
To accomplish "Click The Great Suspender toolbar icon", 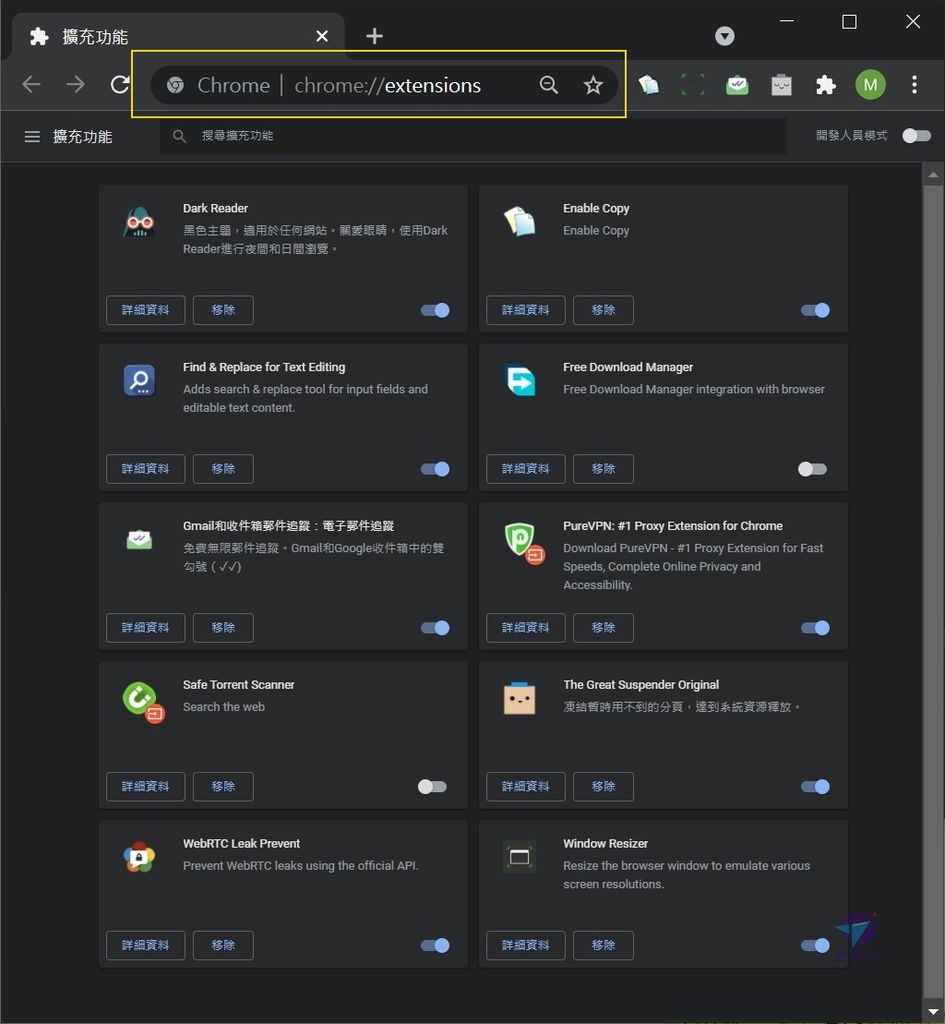I will (782, 85).
